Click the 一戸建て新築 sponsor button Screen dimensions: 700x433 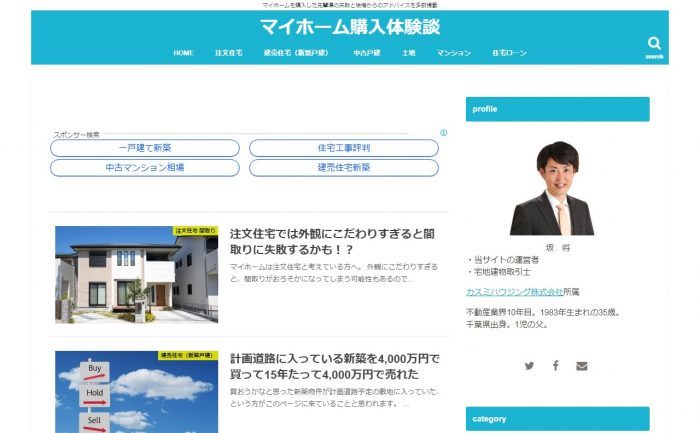click(x=145, y=148)
